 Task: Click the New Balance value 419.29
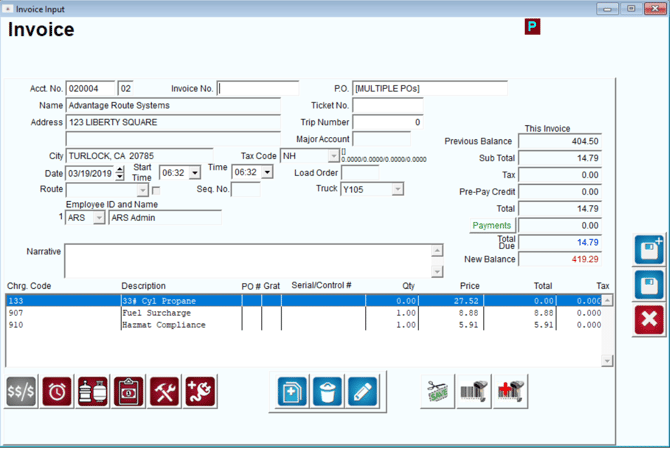(560, 259)
